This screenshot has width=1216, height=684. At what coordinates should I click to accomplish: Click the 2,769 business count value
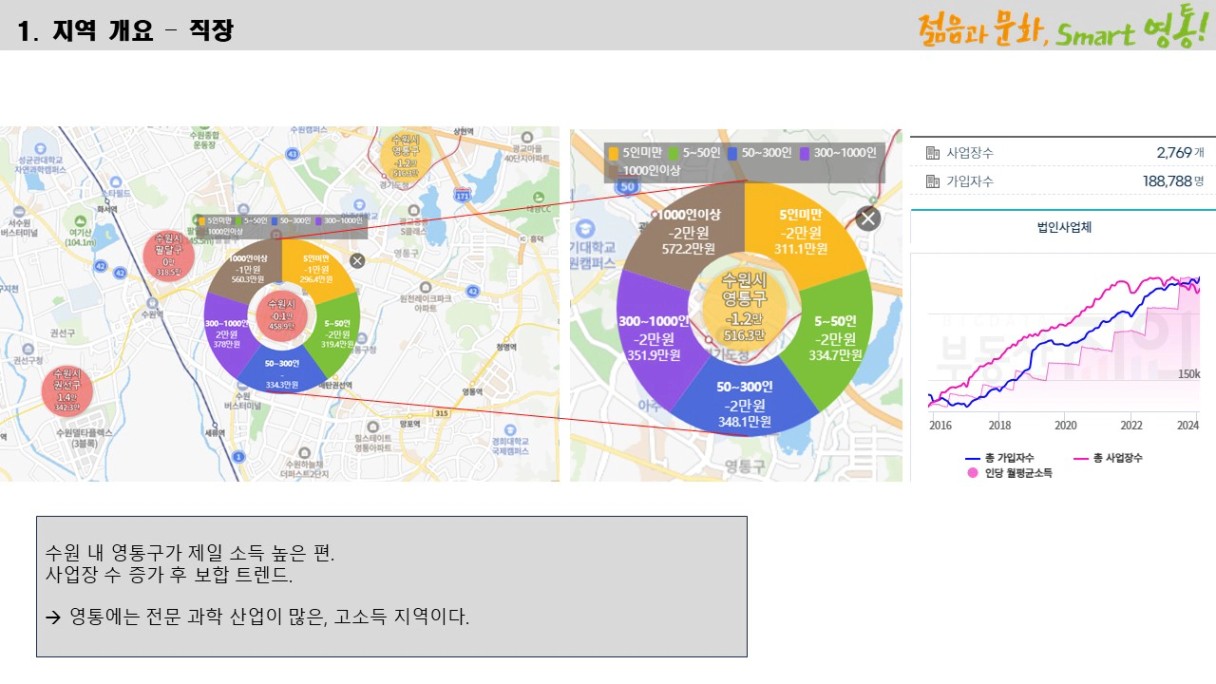pyautogui.click(x=1174, y=152)
